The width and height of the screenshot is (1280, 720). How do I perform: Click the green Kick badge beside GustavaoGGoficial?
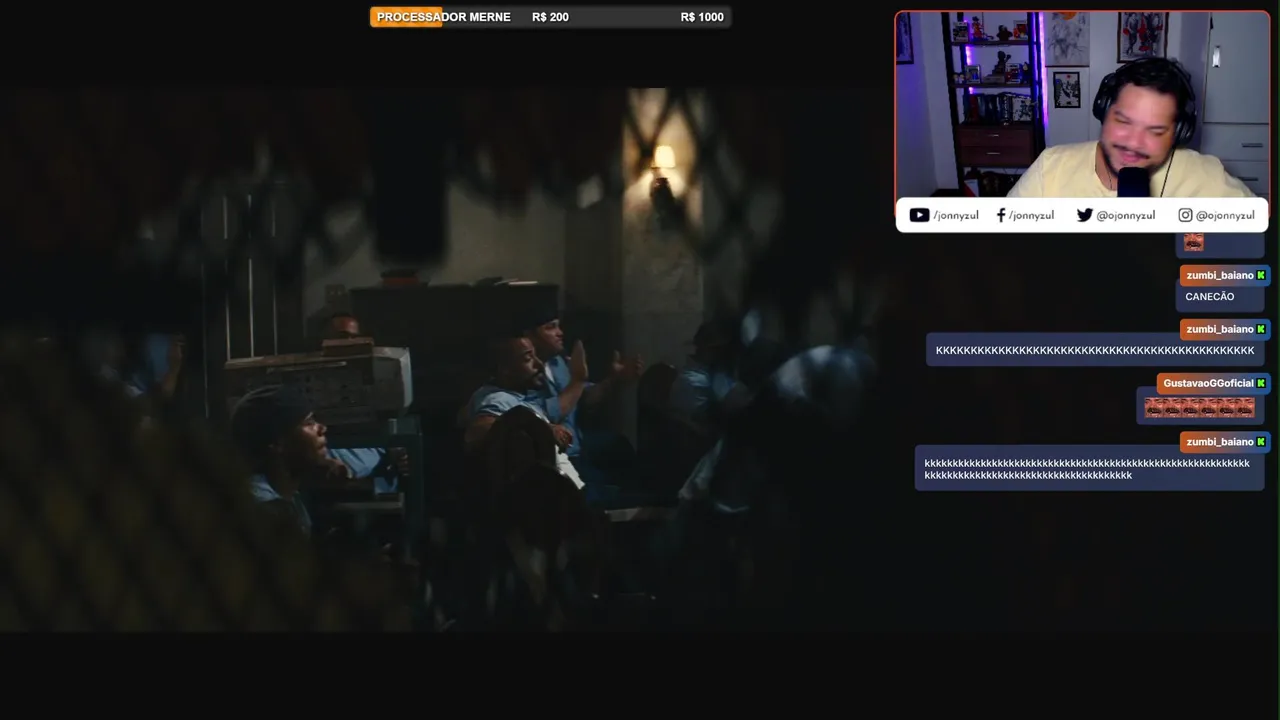point(1261,383)
